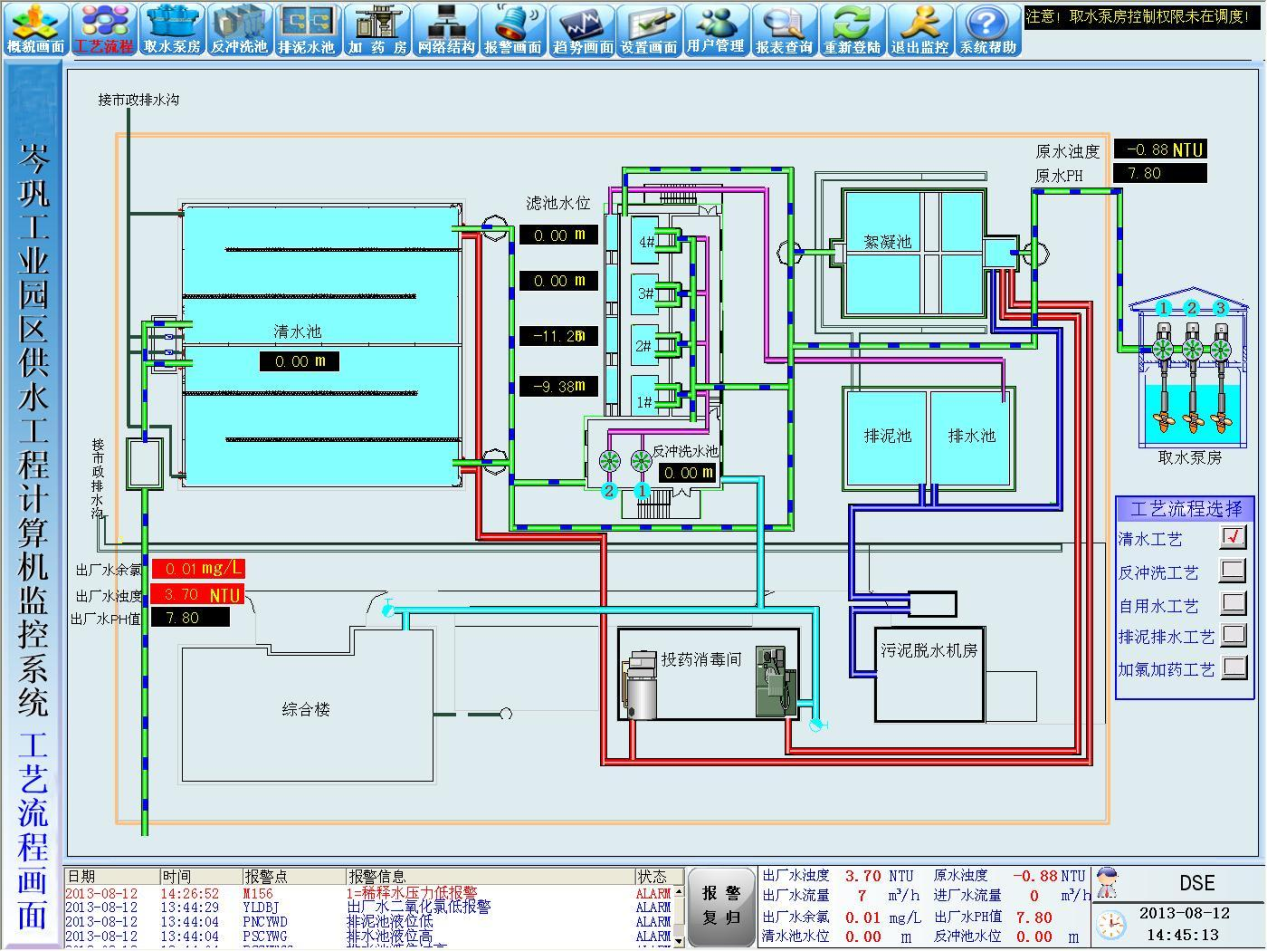
Task: Open the 加药房 dosing room screen
Action: click(376, 30)
